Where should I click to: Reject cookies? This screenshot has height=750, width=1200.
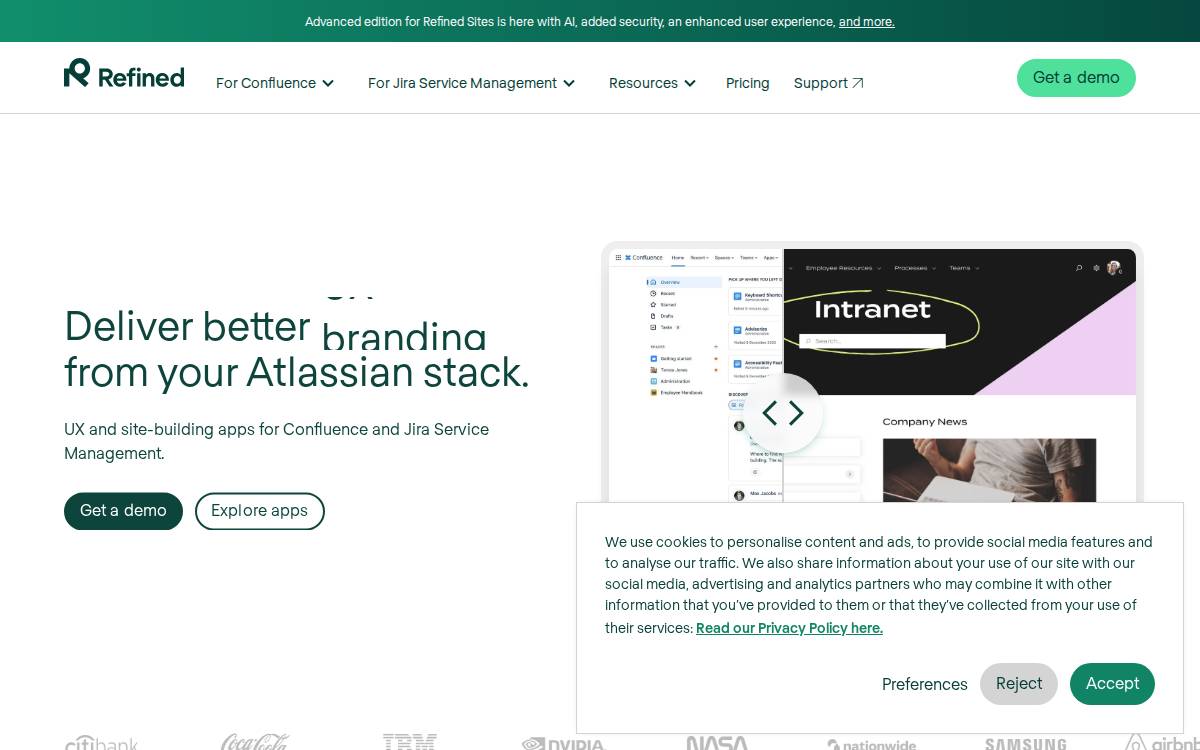tap(1019, 684)
